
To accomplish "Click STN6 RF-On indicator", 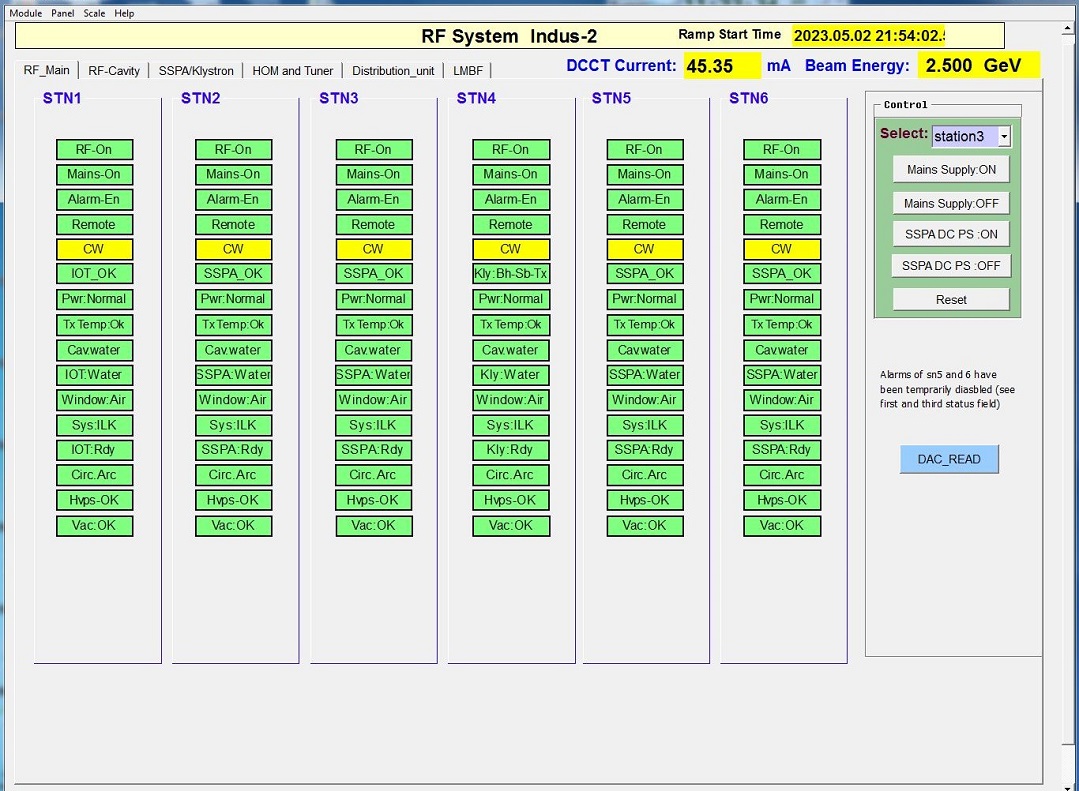I will pyautogui.click(x=782, y=149).
